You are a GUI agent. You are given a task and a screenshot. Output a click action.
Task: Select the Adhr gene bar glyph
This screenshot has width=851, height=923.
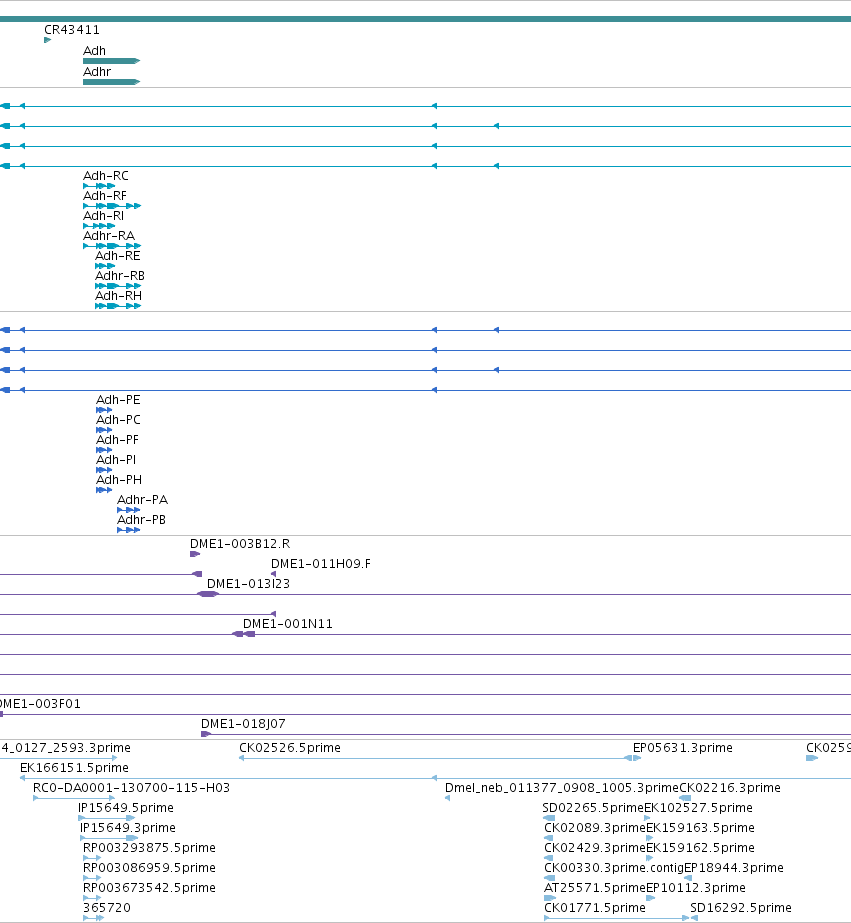(111, 82)
